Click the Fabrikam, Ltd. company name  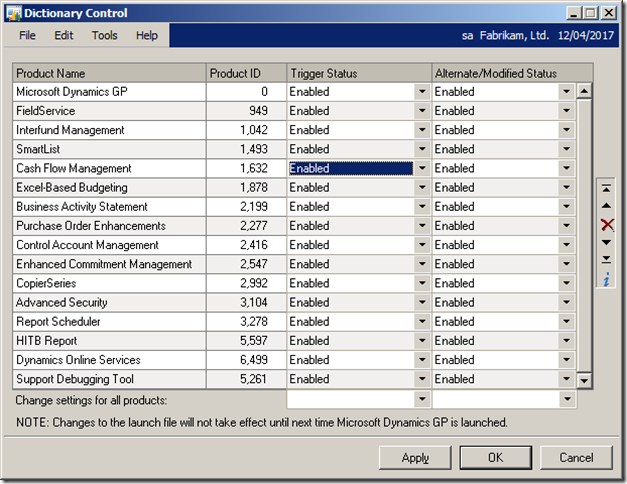coord(514,35)
